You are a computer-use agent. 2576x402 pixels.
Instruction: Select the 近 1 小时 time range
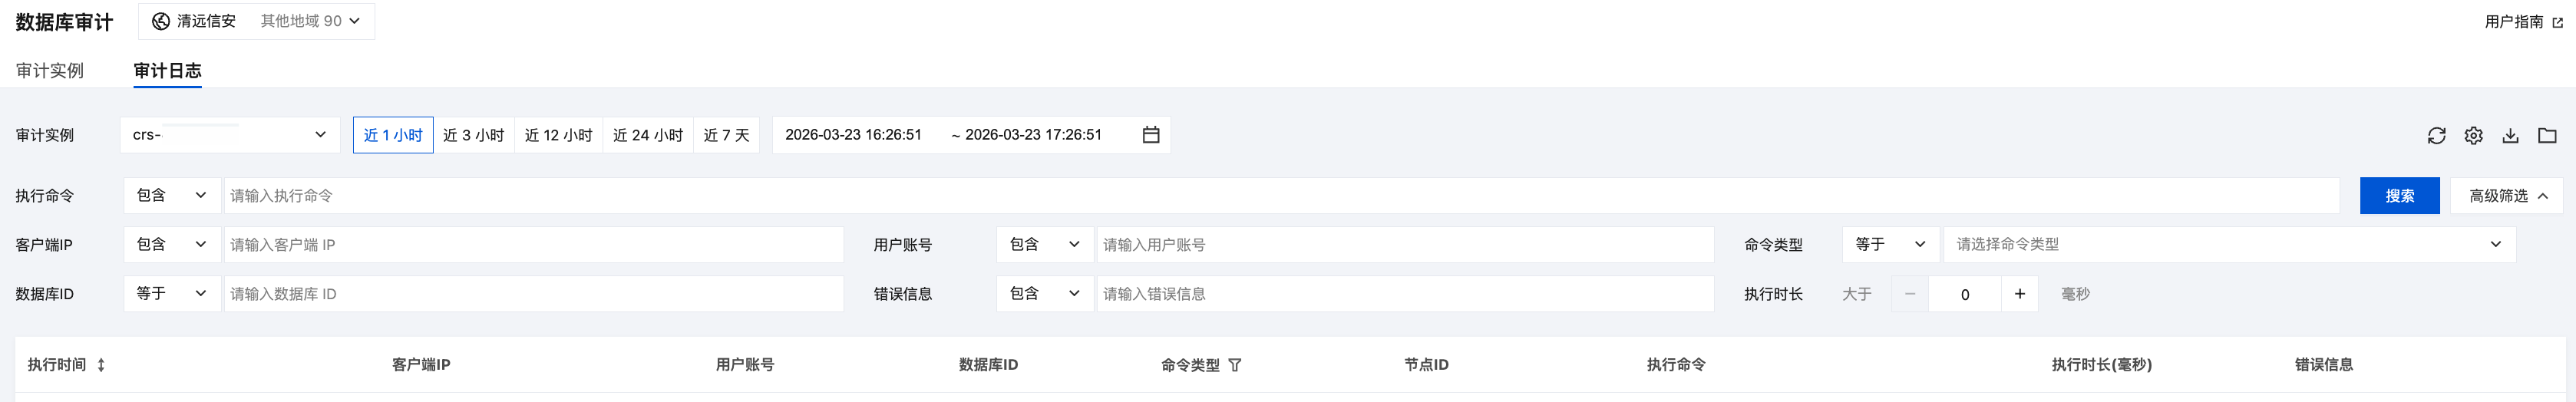tap(393, 135)
